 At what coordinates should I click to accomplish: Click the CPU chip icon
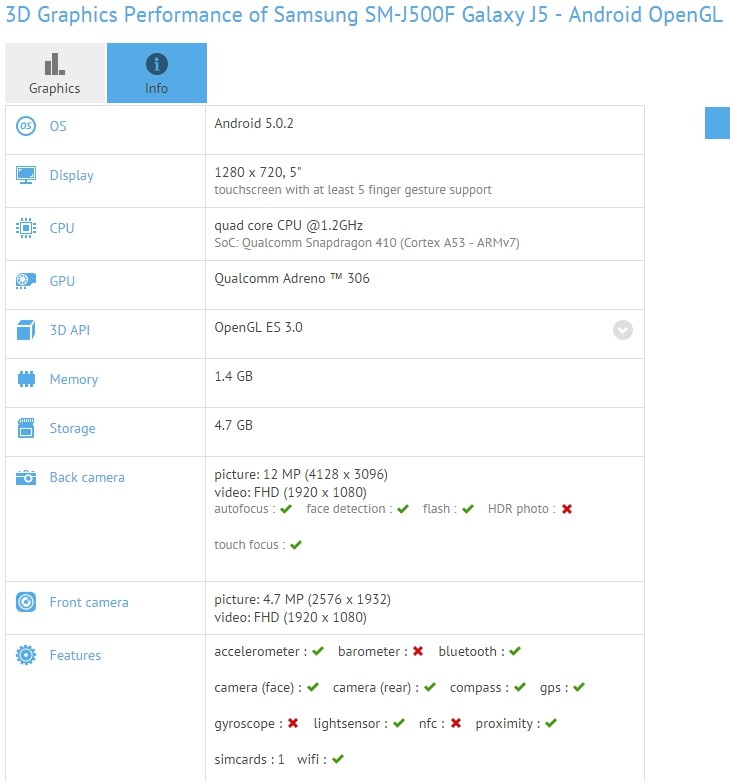coord(26,228)
